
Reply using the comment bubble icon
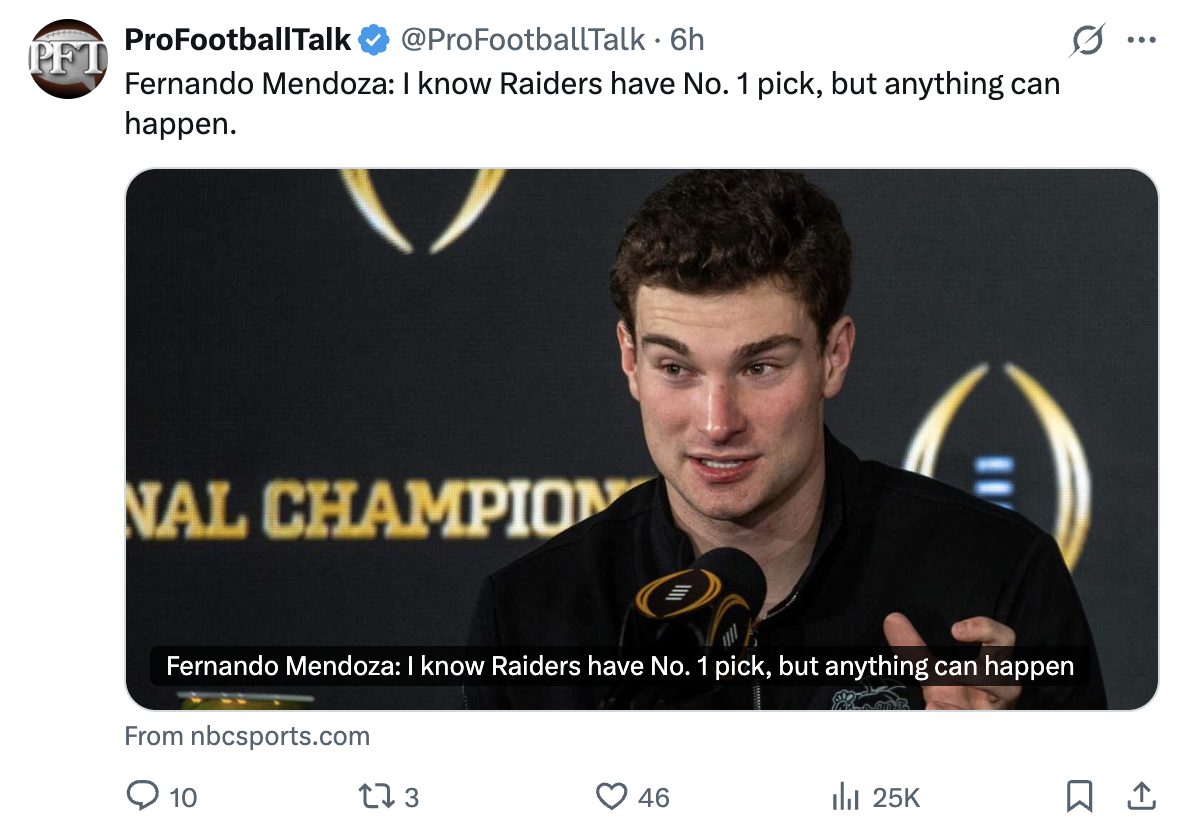click(x=142, y=796)
